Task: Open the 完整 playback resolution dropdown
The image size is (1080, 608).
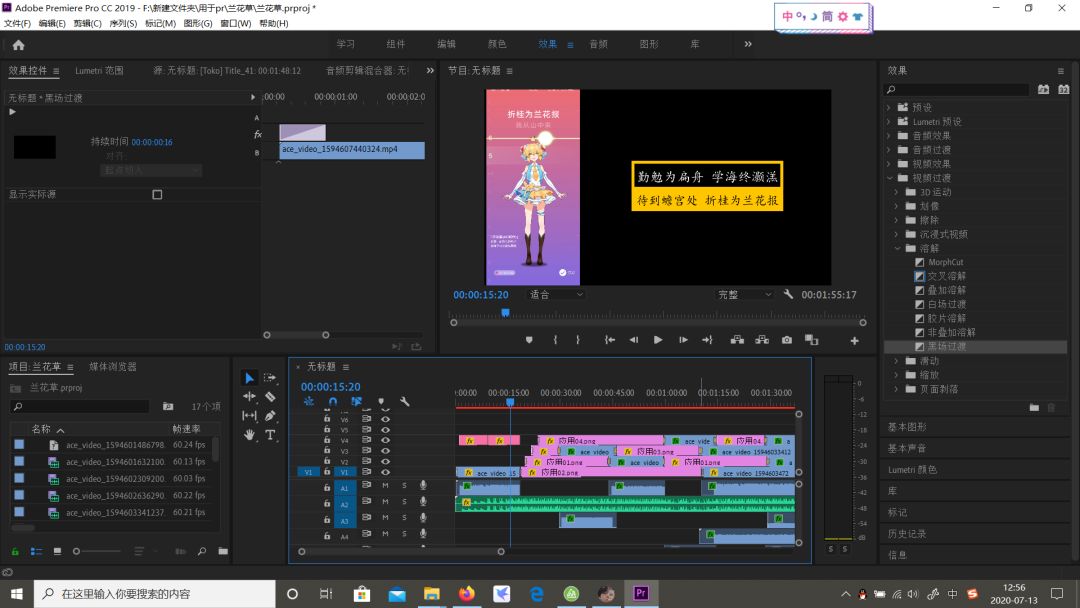Action: point(745,295)
